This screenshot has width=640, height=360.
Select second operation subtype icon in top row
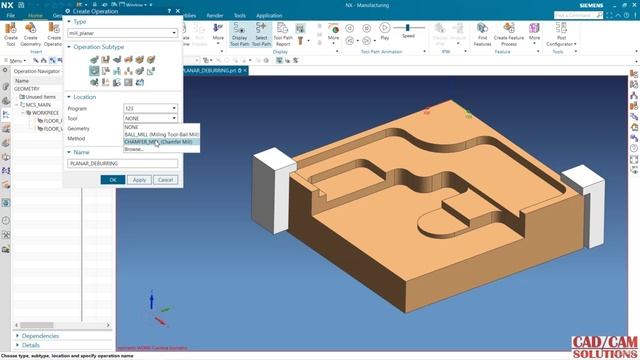(x=105, y=60)
